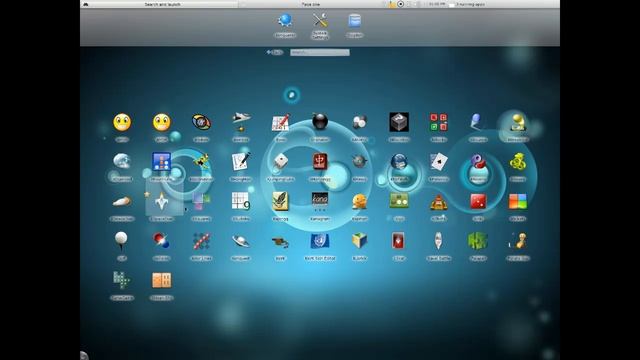Open the Plasma toolbox cashew icon

(84, 356)
